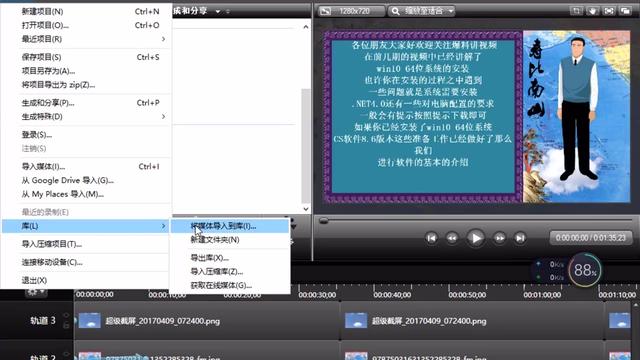Click scroll down arrow in clip bin

[x=306, y=209]
